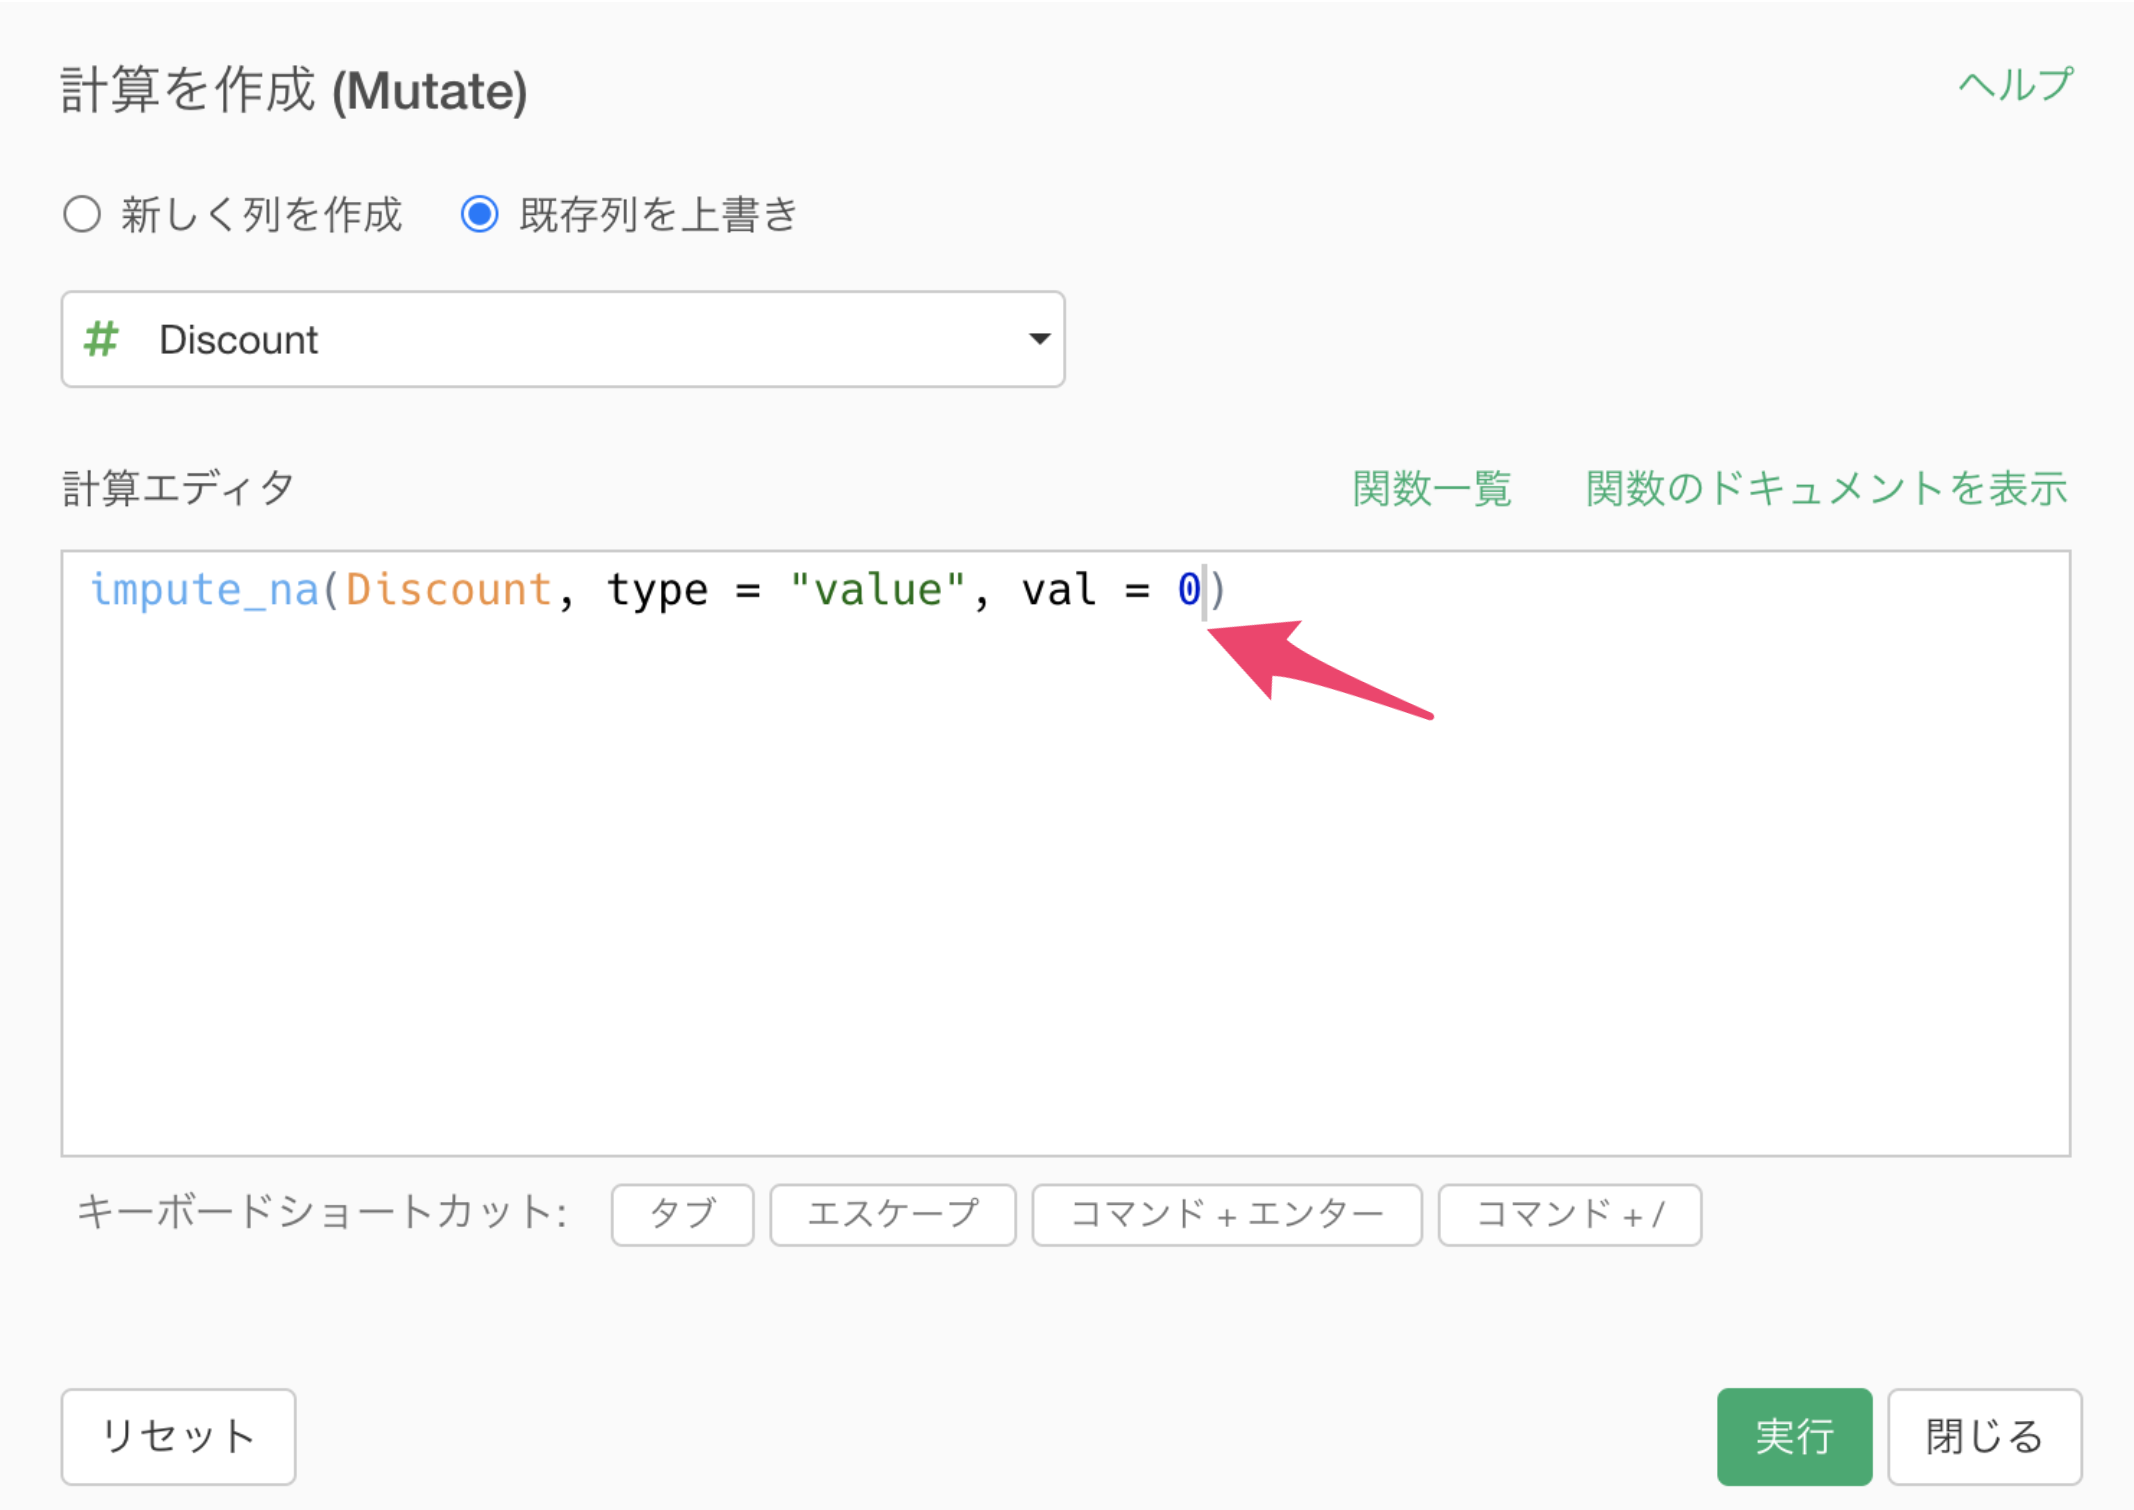Open the 関数一覧 function list link
2134x1510 pixels.
pos(1431,489)
